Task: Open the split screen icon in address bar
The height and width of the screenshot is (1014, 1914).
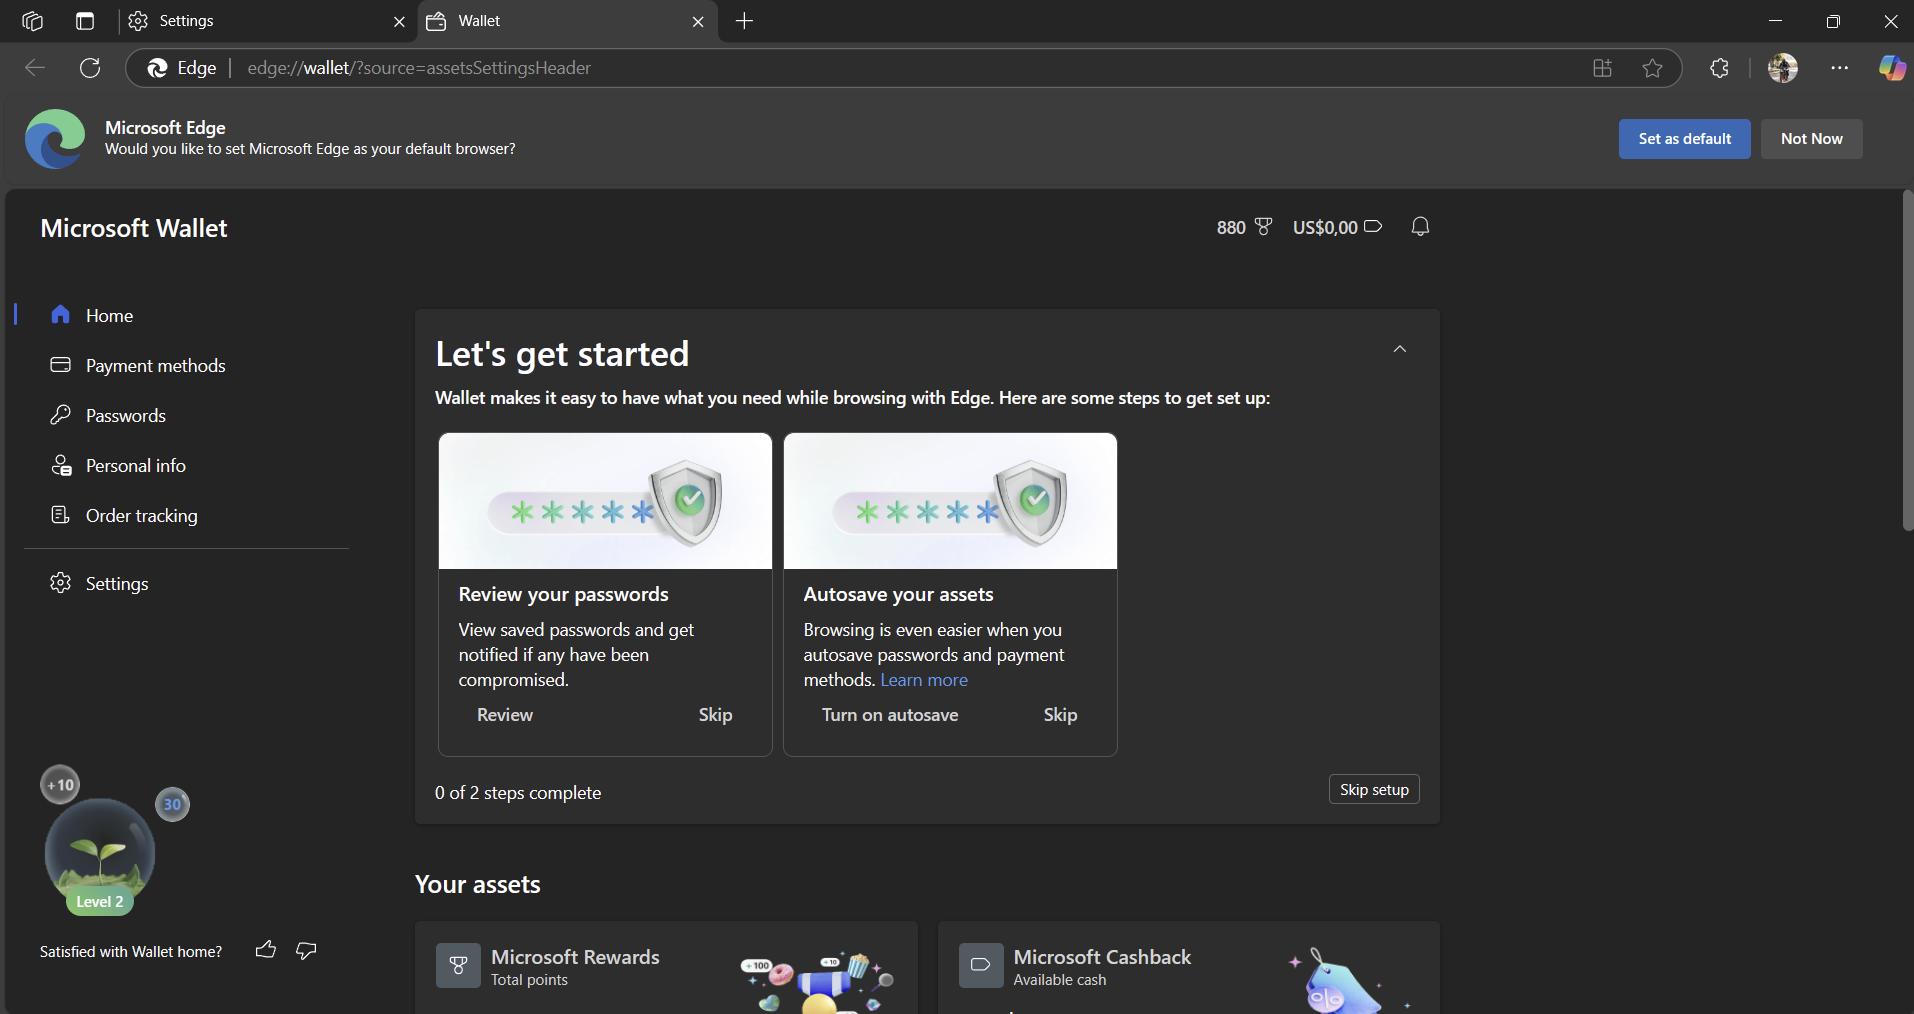Action: click(x=1603, y=68)
